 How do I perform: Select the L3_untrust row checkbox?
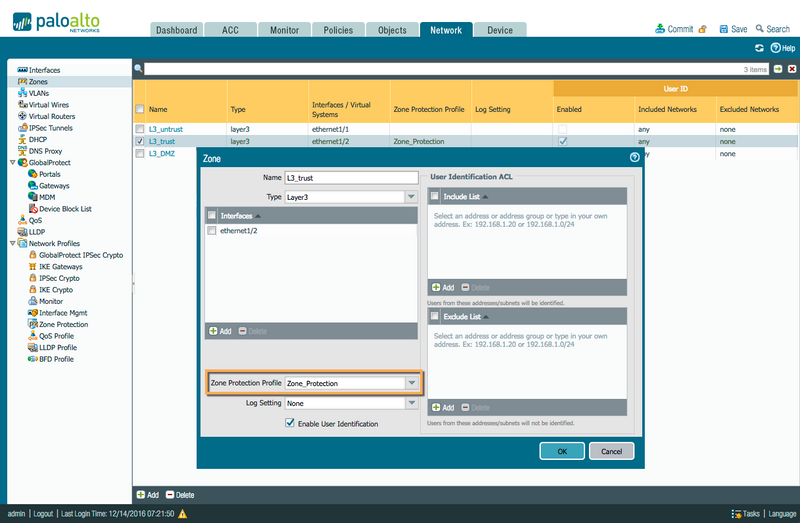139,129
